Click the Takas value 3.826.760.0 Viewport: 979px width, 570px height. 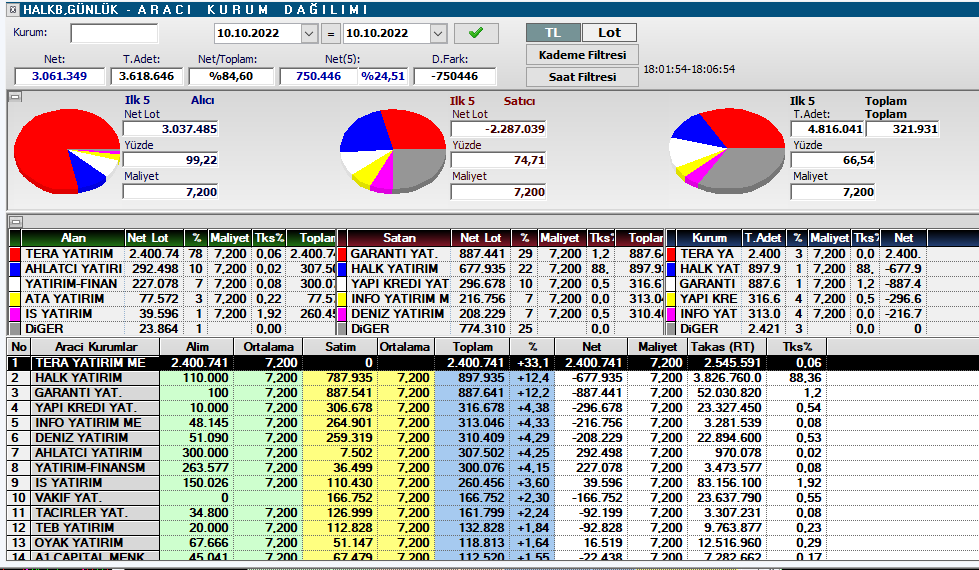(x=727, y=378)
